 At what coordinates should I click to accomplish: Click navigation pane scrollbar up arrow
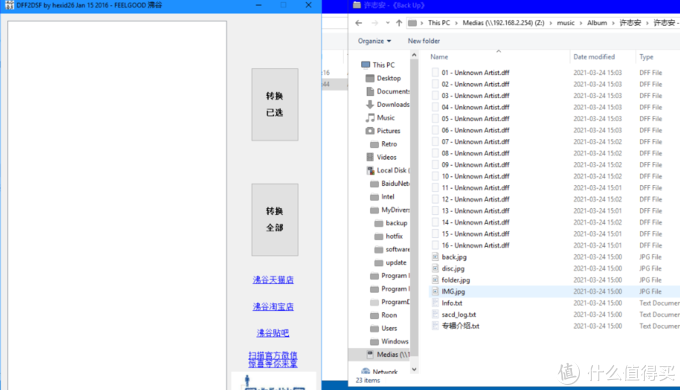414,55
